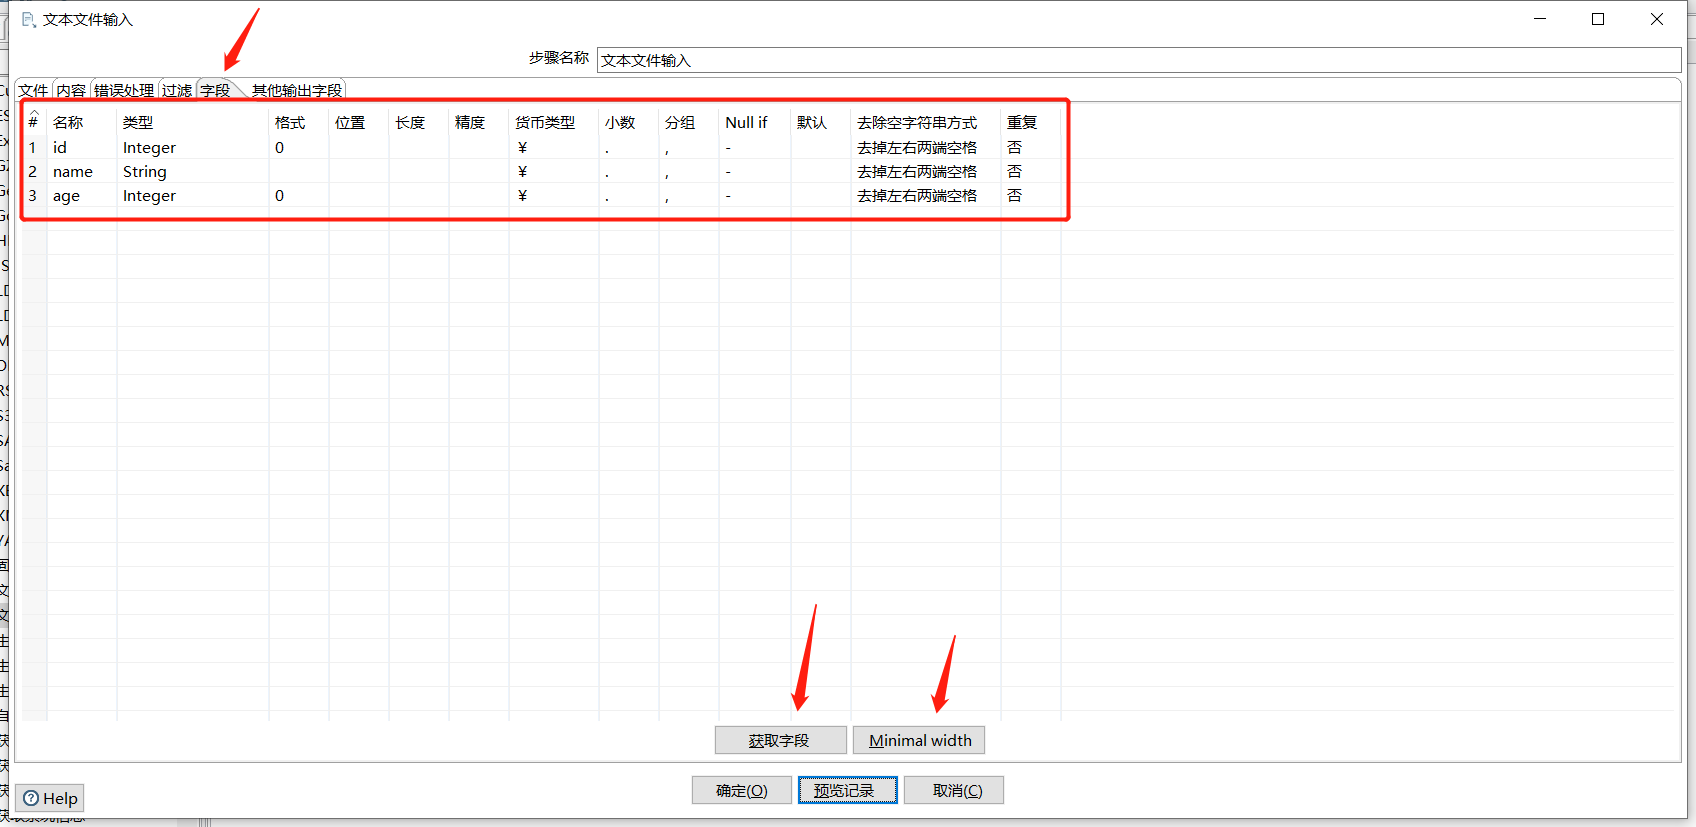Click the 去除空字符串方式 column header

click(x=926, y=122)
